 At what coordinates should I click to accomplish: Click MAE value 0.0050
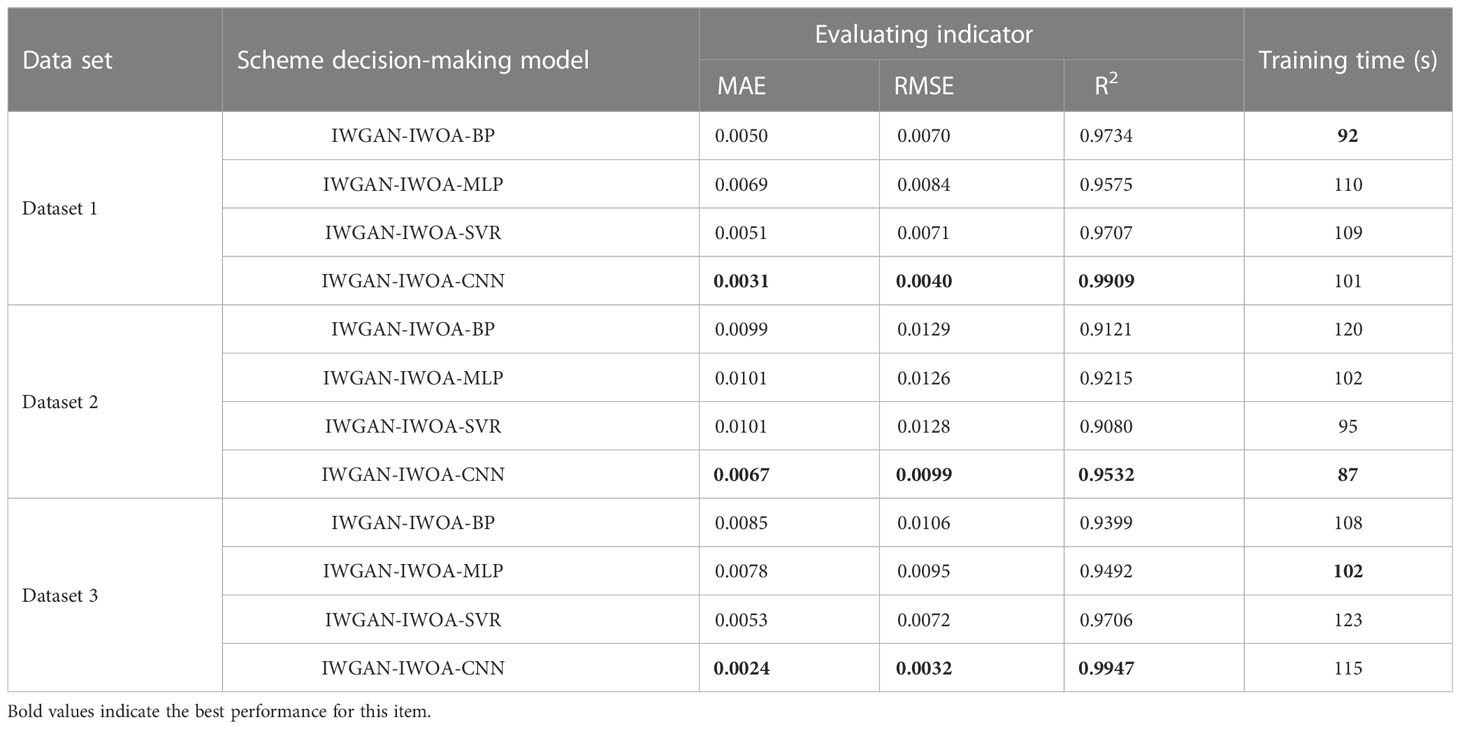(x=740, y=137)
